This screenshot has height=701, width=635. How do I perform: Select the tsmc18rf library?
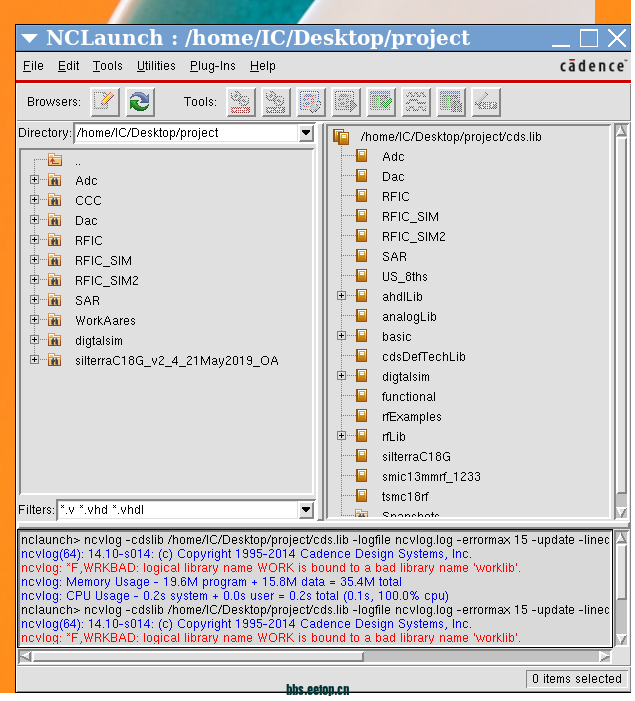(x=404, y=496)
